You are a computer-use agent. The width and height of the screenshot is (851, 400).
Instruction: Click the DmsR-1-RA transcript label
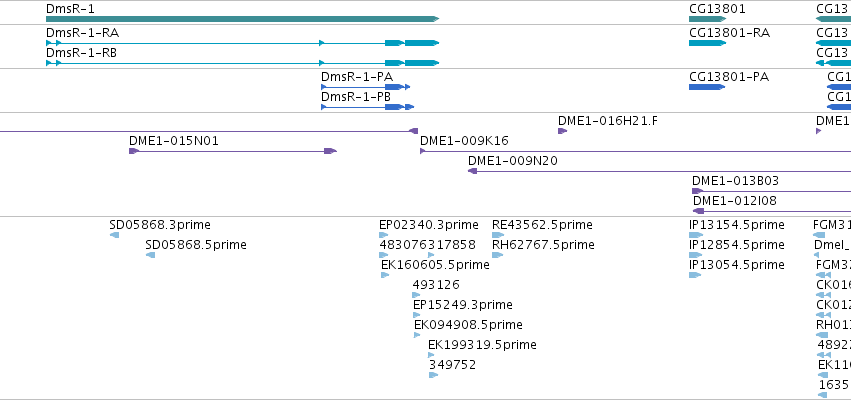(x=82, y=33)
